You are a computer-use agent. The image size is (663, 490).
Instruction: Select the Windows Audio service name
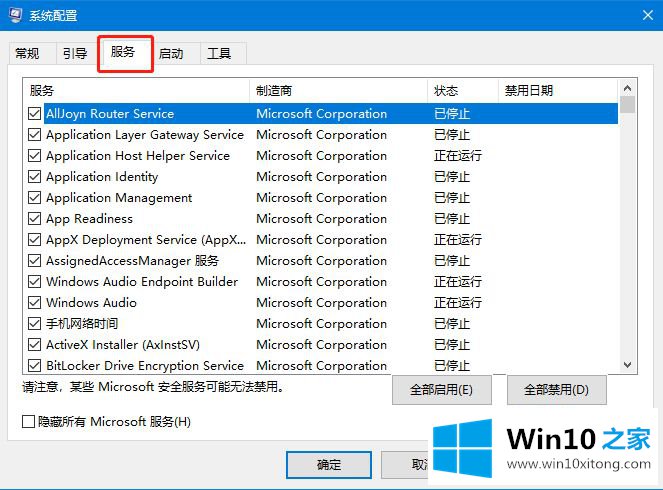91,303
